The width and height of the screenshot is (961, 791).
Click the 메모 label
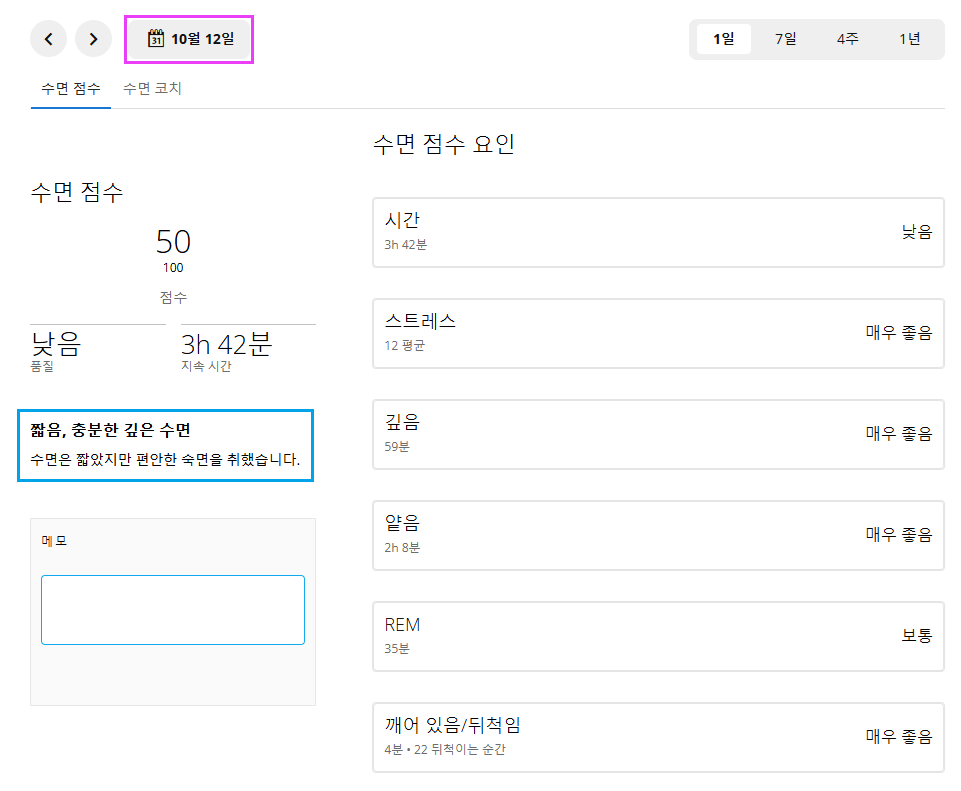coord(54,541)
